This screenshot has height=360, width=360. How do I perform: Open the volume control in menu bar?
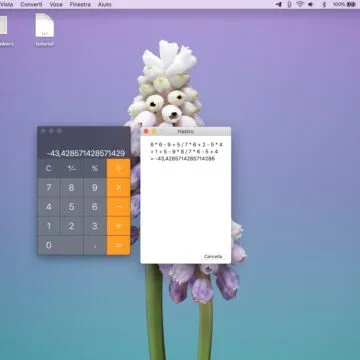[311, 4]
